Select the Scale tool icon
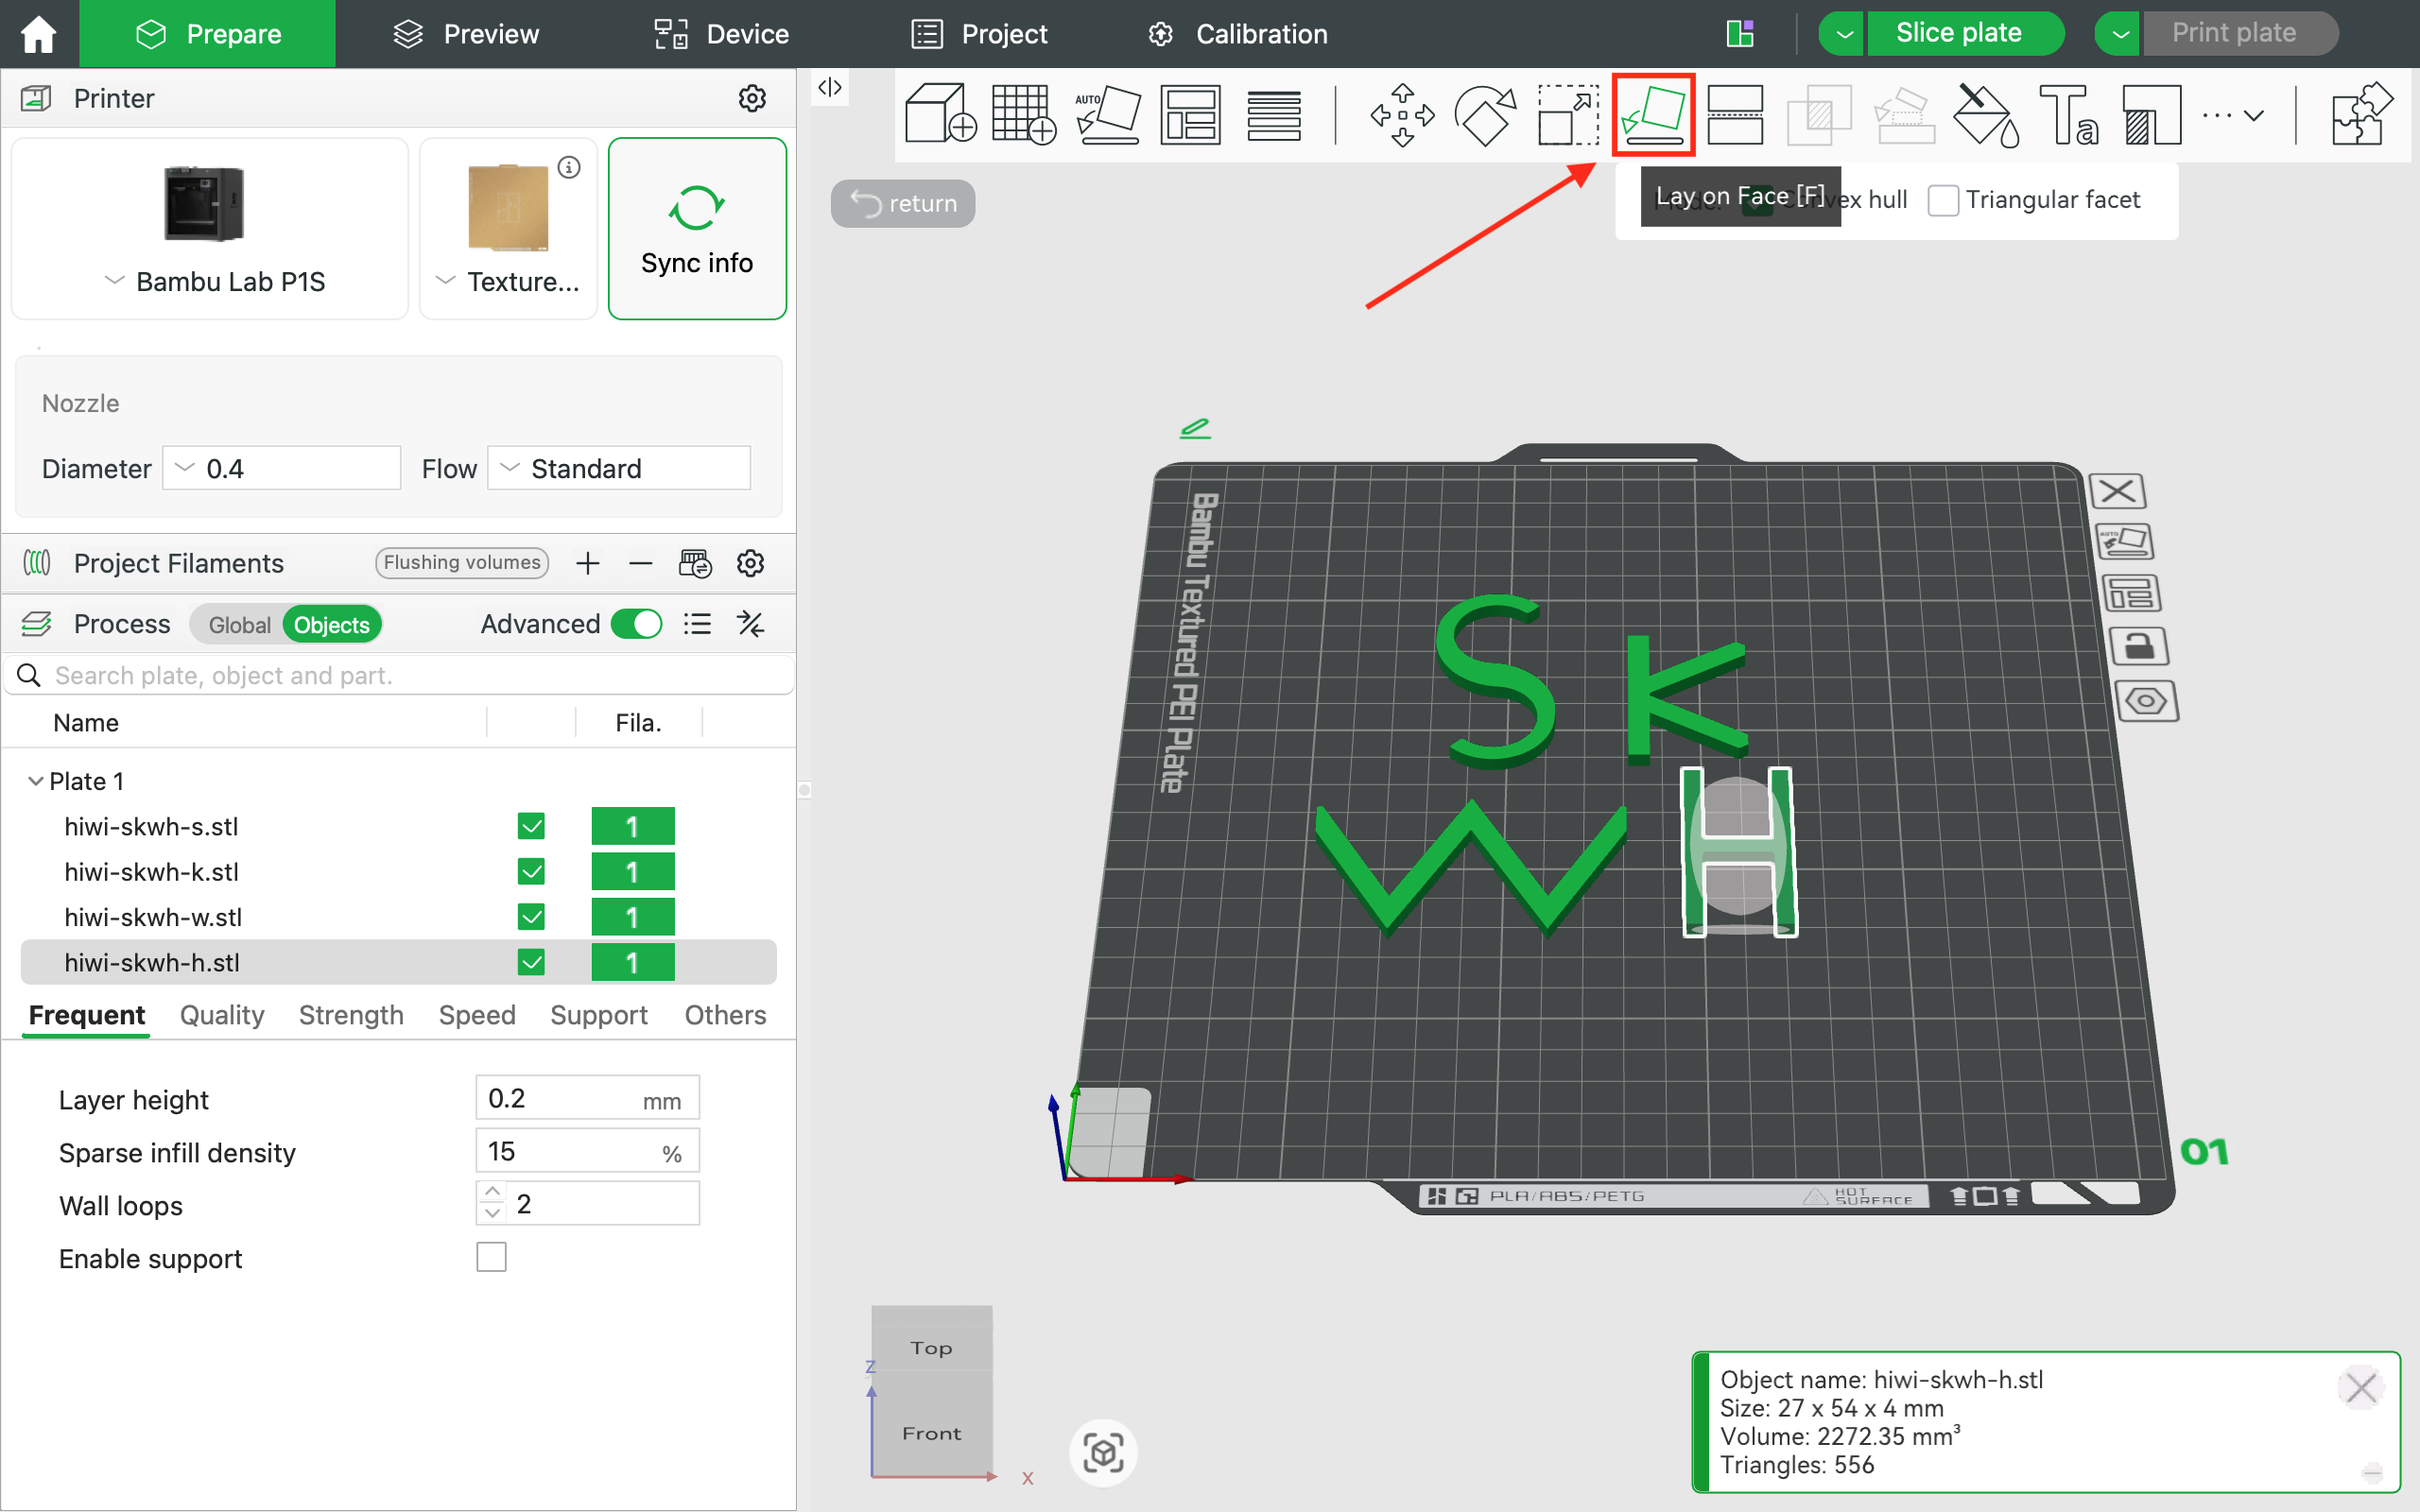The height and width of the screenshot is (1512, 2420). 1567,114
